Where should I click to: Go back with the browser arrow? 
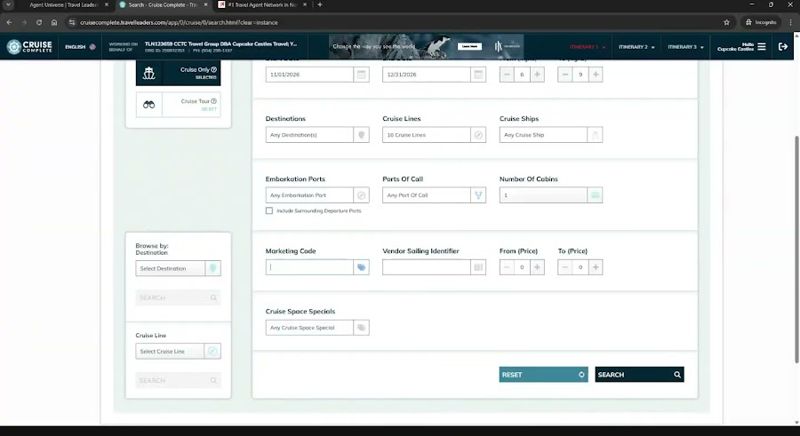tap(9, 22)
